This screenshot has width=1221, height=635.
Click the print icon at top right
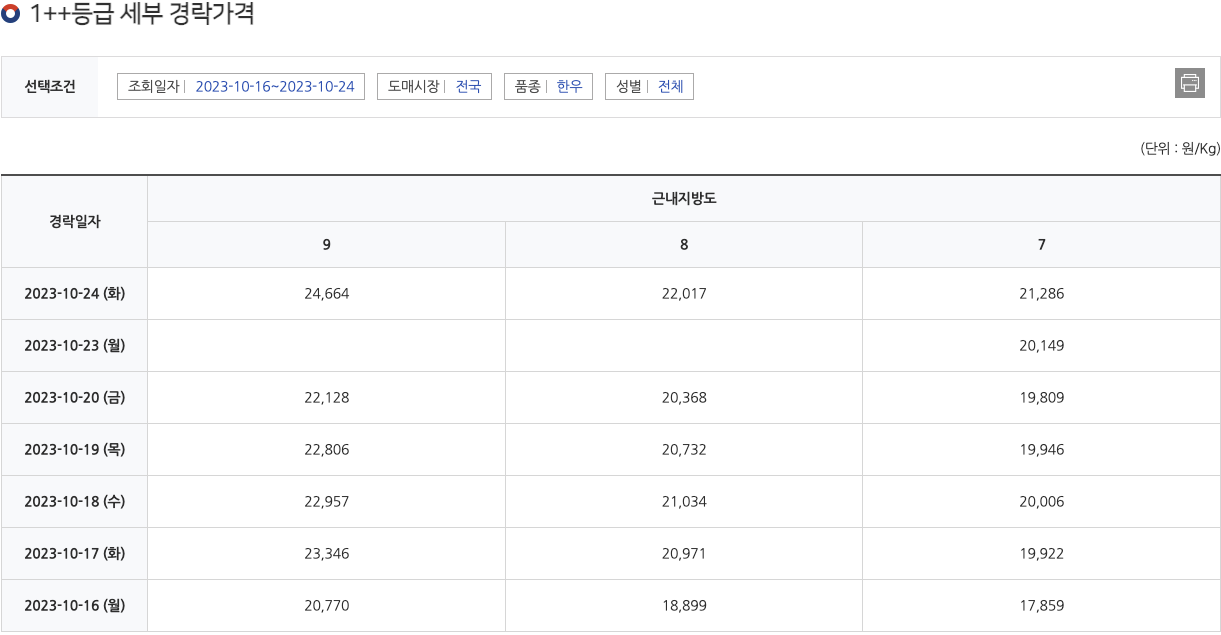pyautogui.click(x=1189, y=84)
